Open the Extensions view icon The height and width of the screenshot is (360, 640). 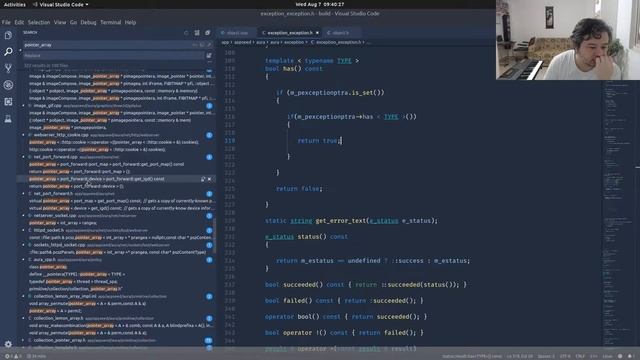point(8,102)
